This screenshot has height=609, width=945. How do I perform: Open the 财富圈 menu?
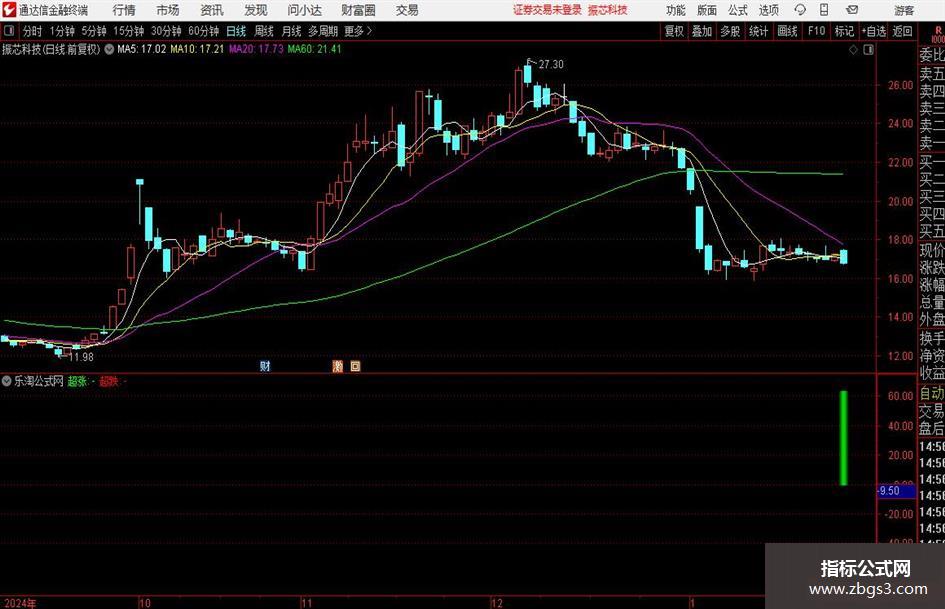tap(358, 10)
